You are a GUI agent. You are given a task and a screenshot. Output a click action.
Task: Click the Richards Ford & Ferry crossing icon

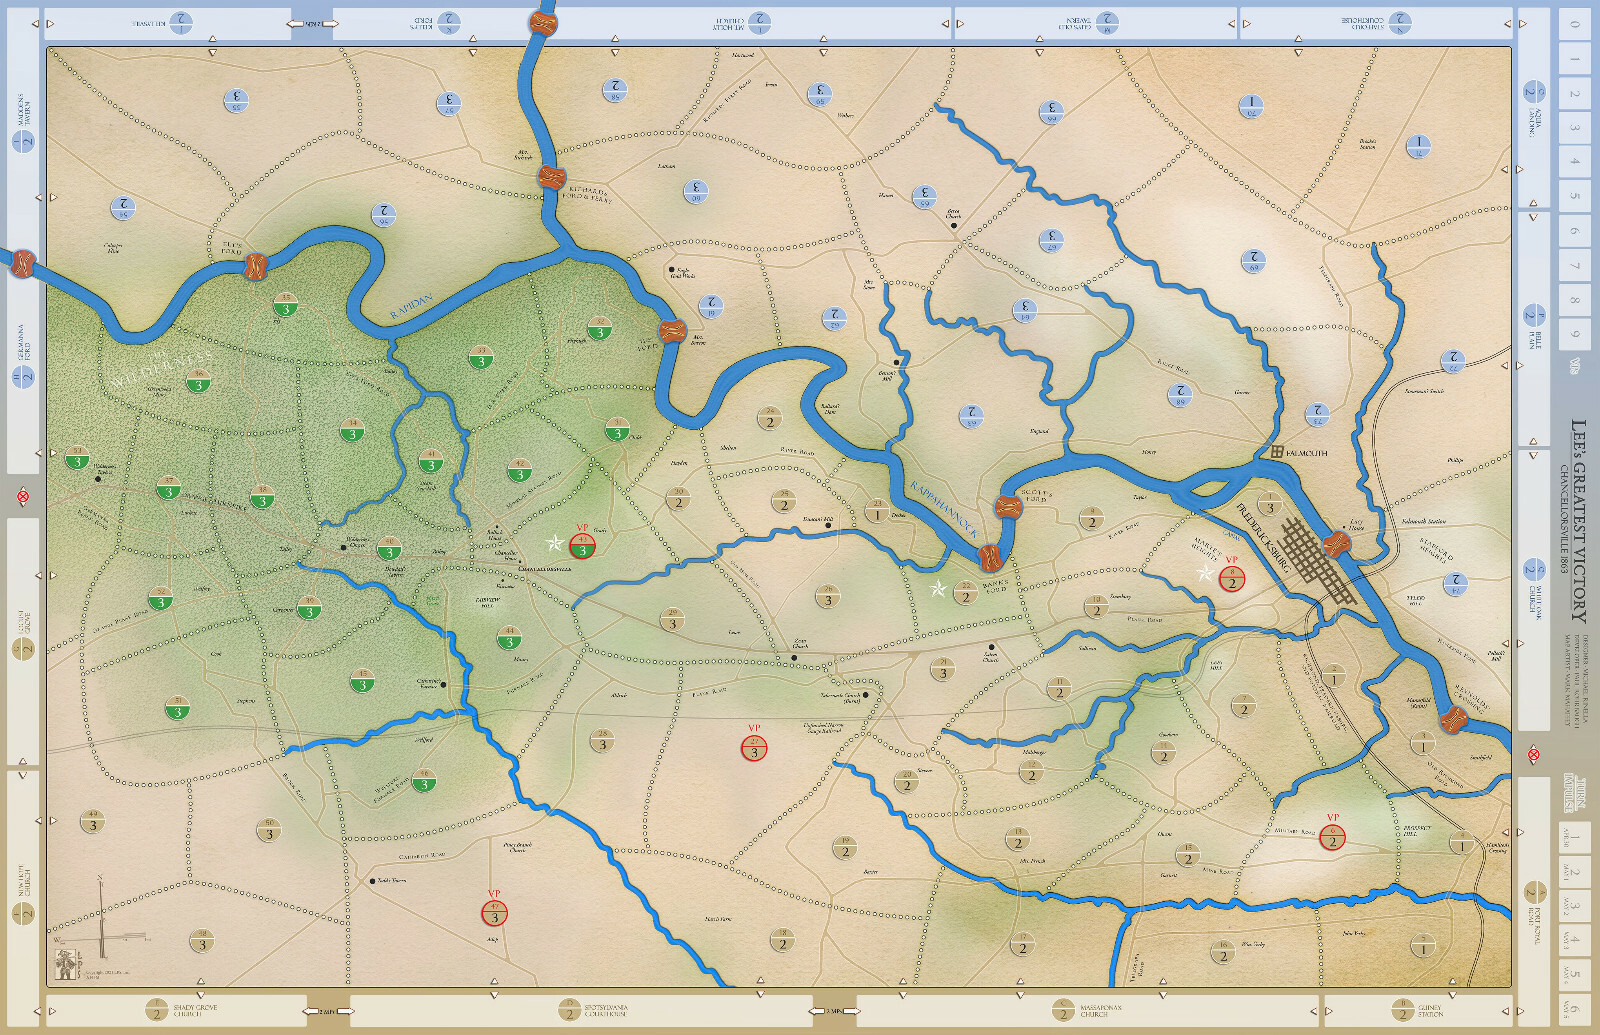tap(551, 178)
